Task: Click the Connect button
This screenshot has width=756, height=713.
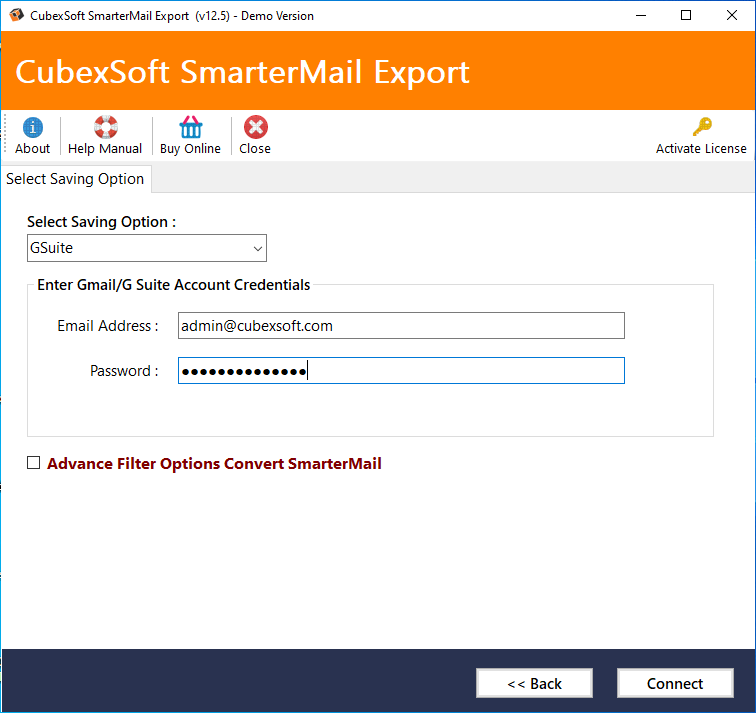Action: (675, 683)
